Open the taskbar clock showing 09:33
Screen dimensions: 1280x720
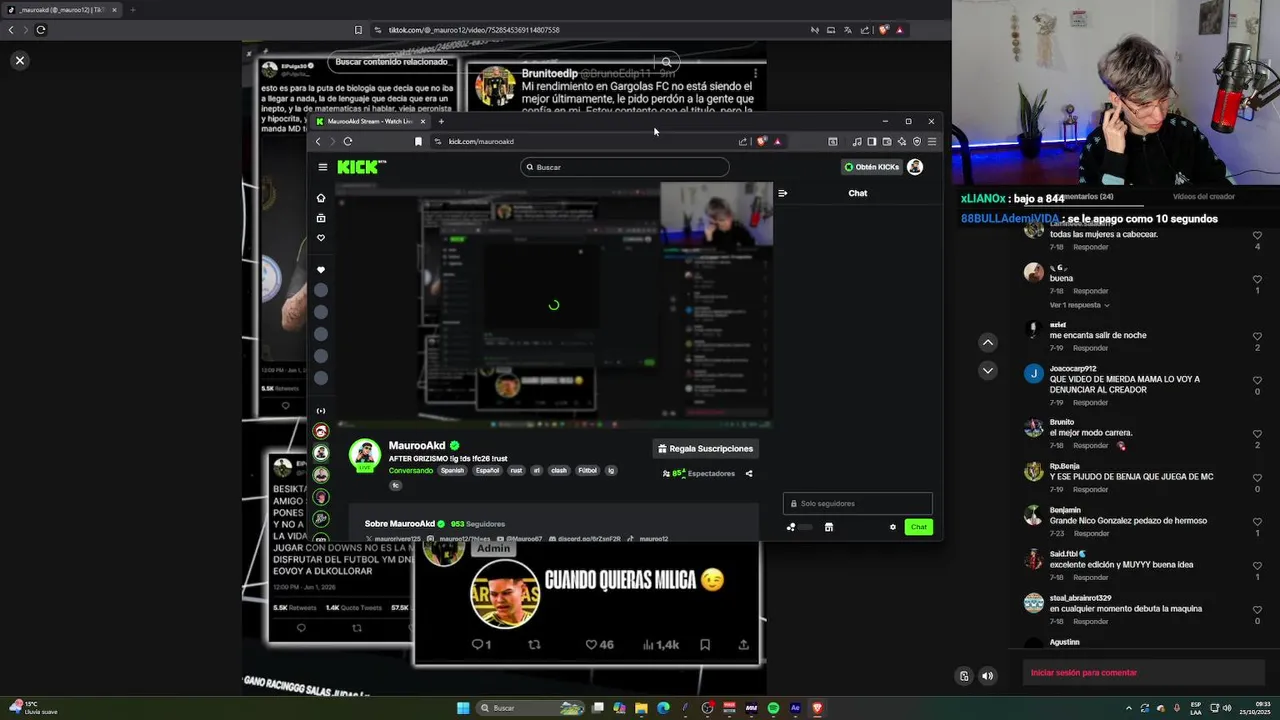click(1256, 708)
